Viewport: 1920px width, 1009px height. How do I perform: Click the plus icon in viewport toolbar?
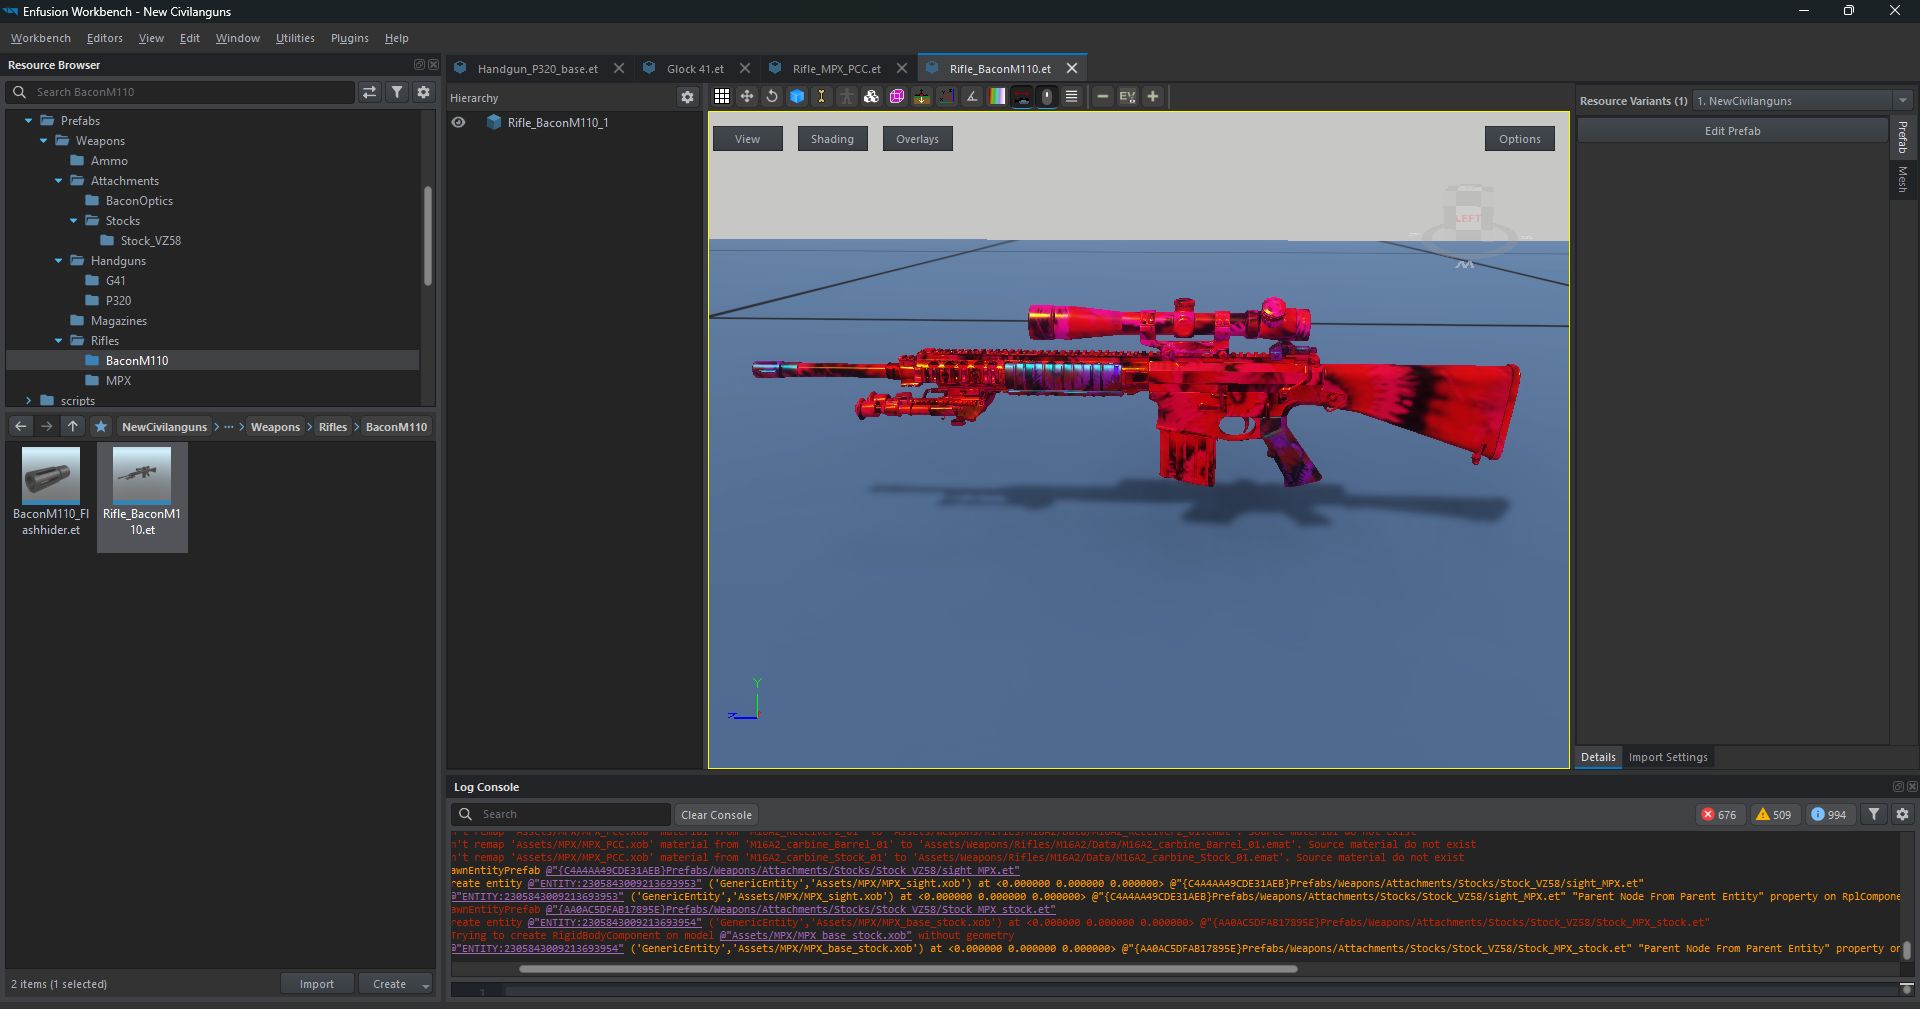pyautogui.click(x=1153, y=97)
